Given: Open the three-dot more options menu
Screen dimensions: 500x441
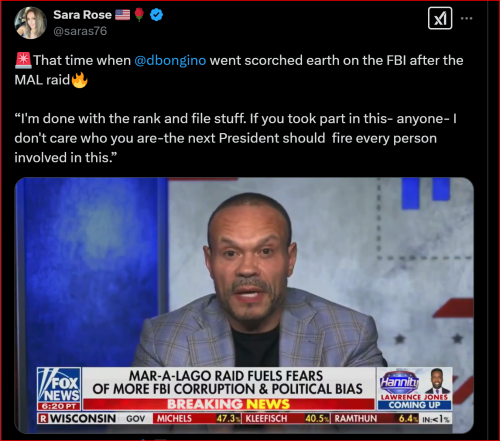Looking at the screenshot, I should point(466,18).
